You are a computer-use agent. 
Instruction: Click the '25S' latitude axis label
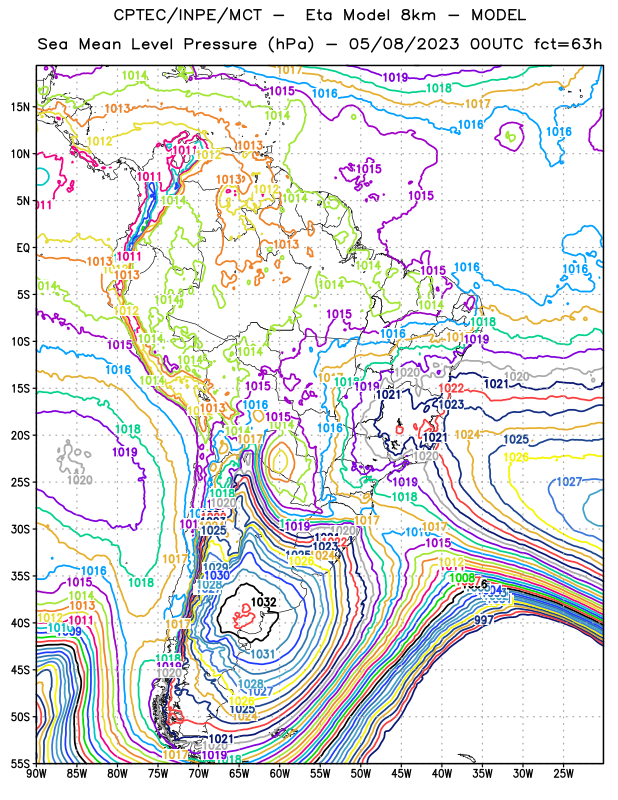20,482
